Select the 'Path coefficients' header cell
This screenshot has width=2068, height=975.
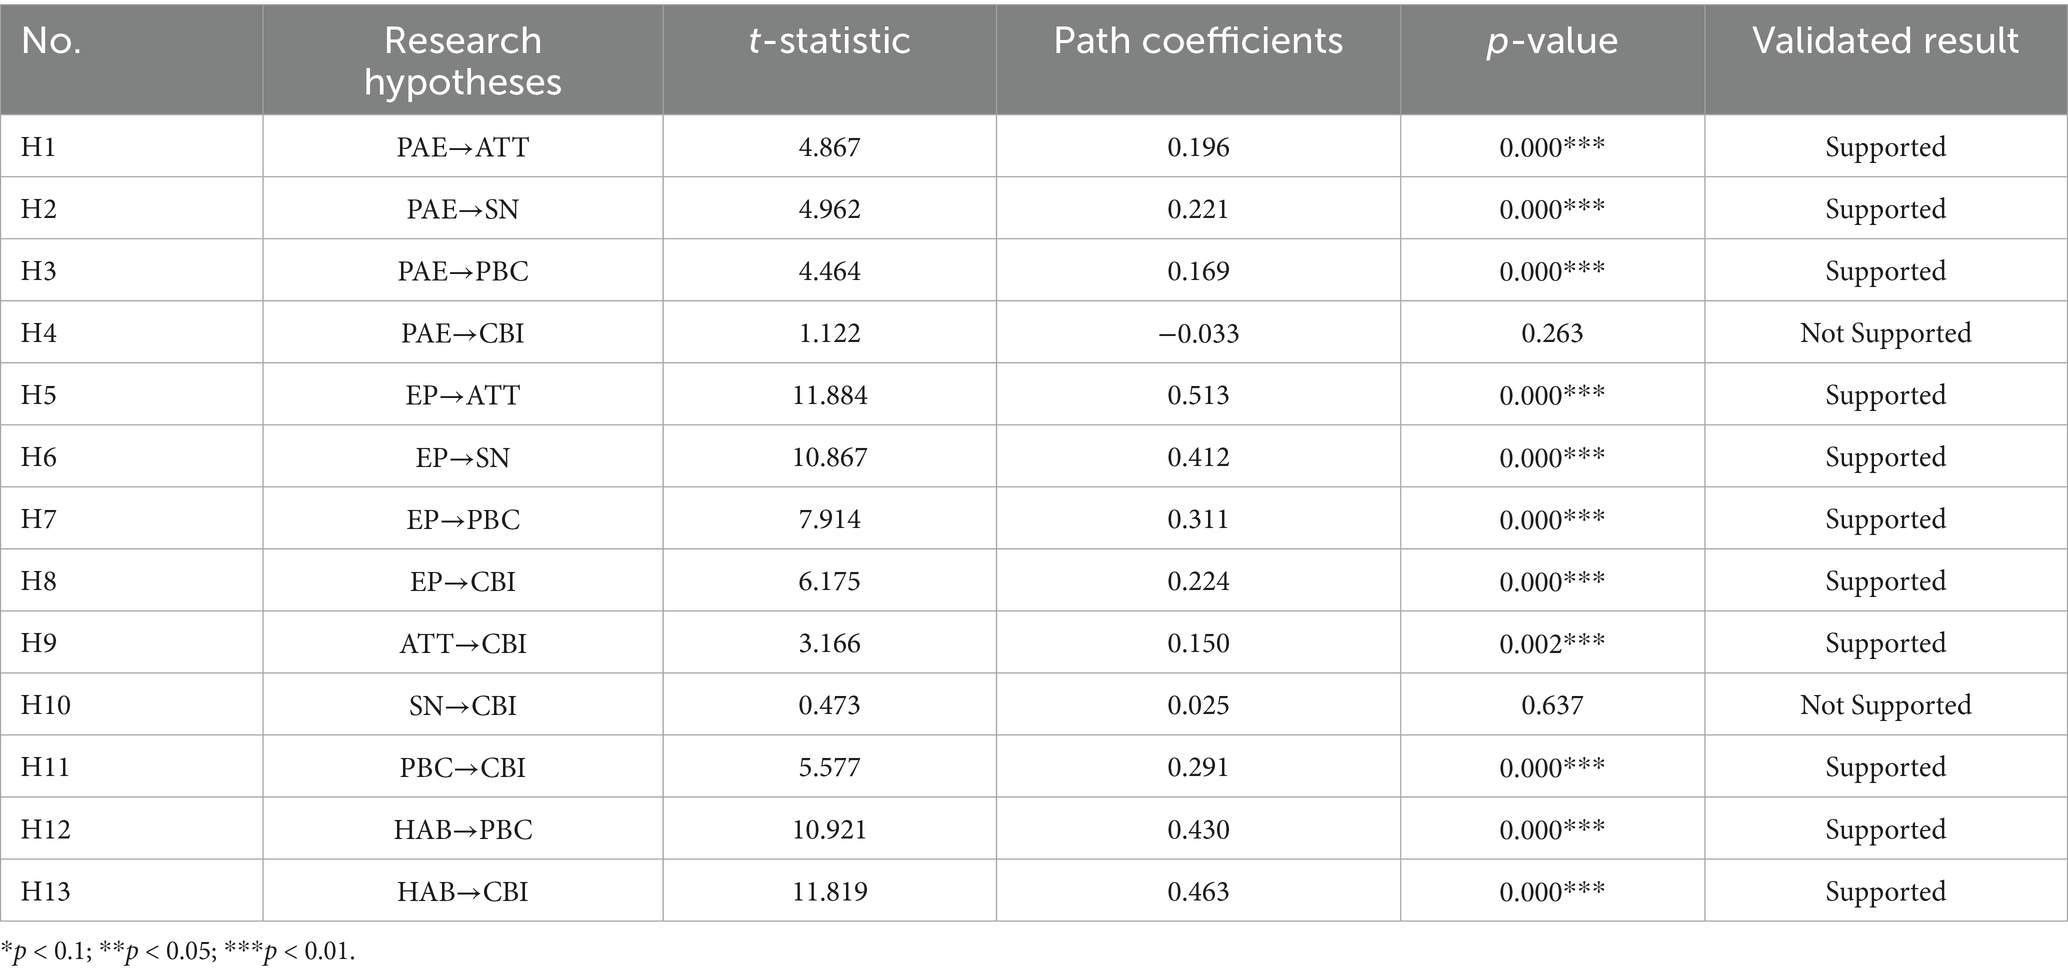1197,41
